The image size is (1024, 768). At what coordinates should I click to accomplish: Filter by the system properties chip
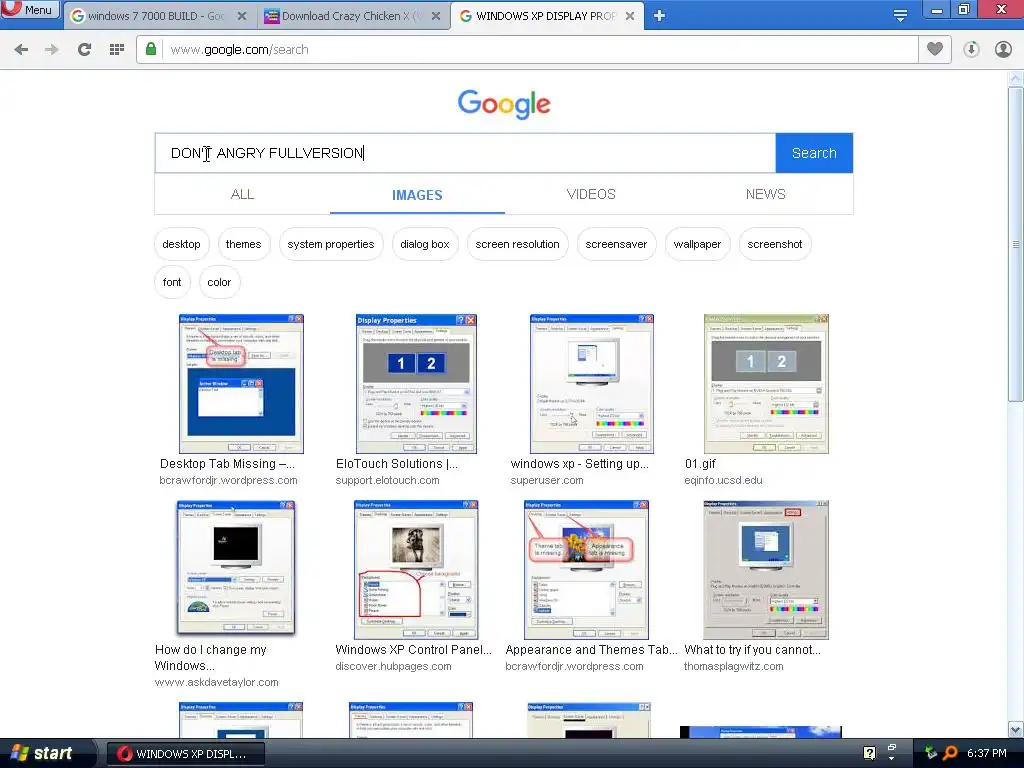pyautogui.click(x=330, y=244)
